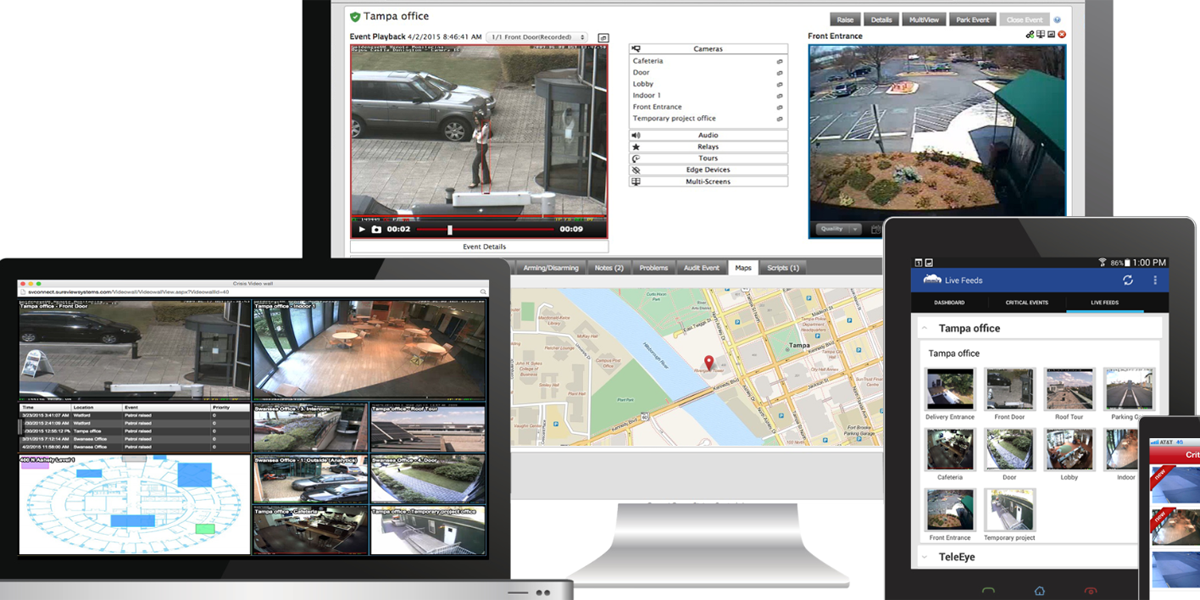Click the Park Event button
Viewport: 1200px width, 600px height.
972,18
